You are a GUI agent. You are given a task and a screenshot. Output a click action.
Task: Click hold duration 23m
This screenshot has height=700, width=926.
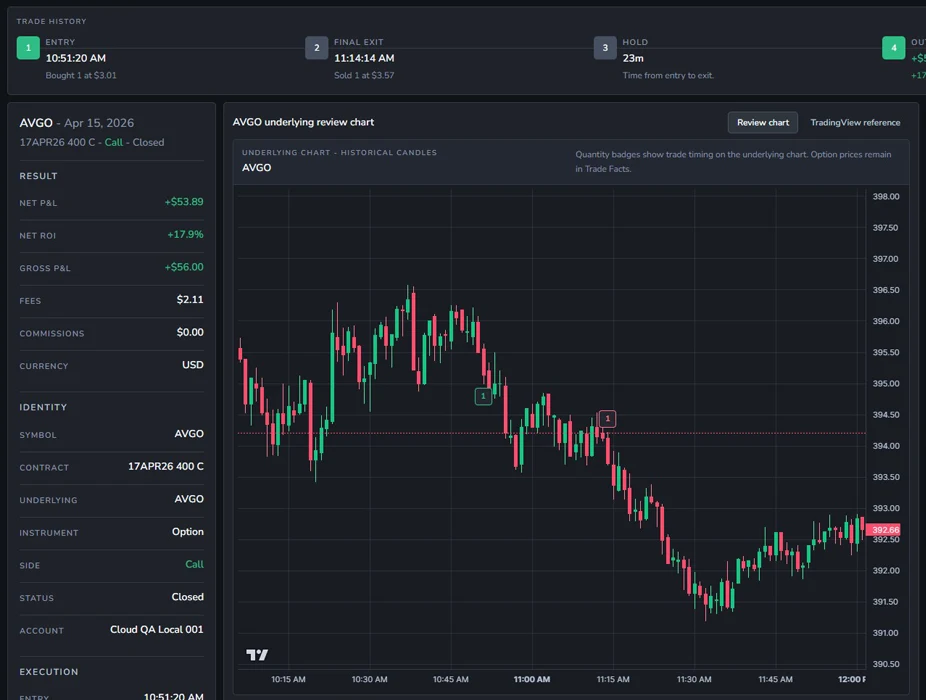coord(632,58)
